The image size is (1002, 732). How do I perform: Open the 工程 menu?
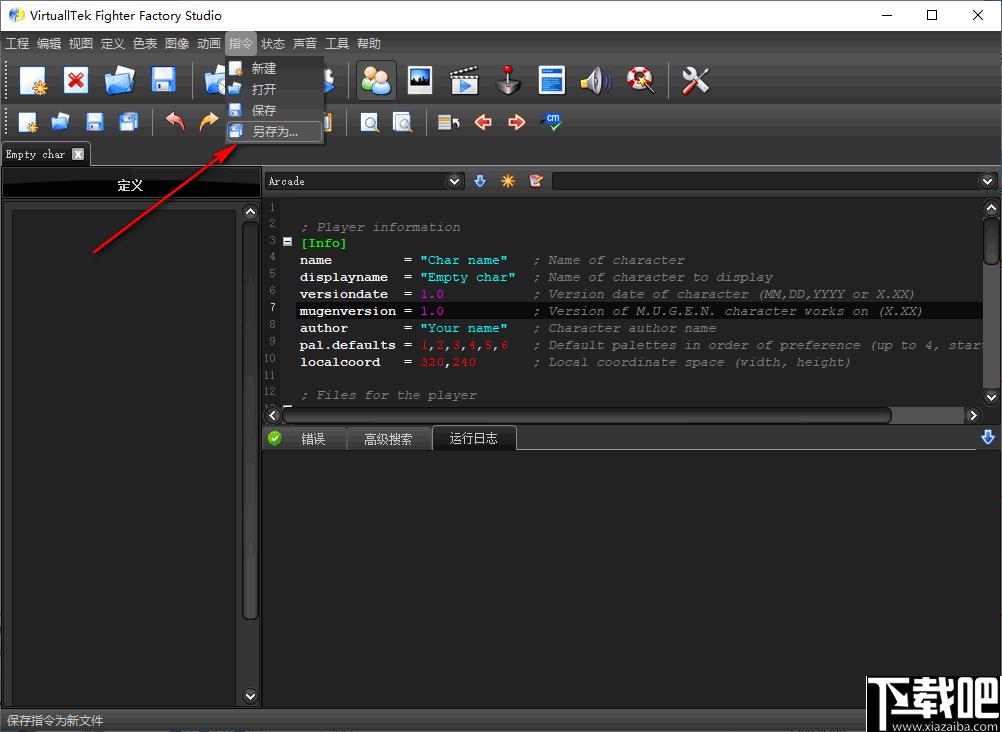tap(17, 43)
